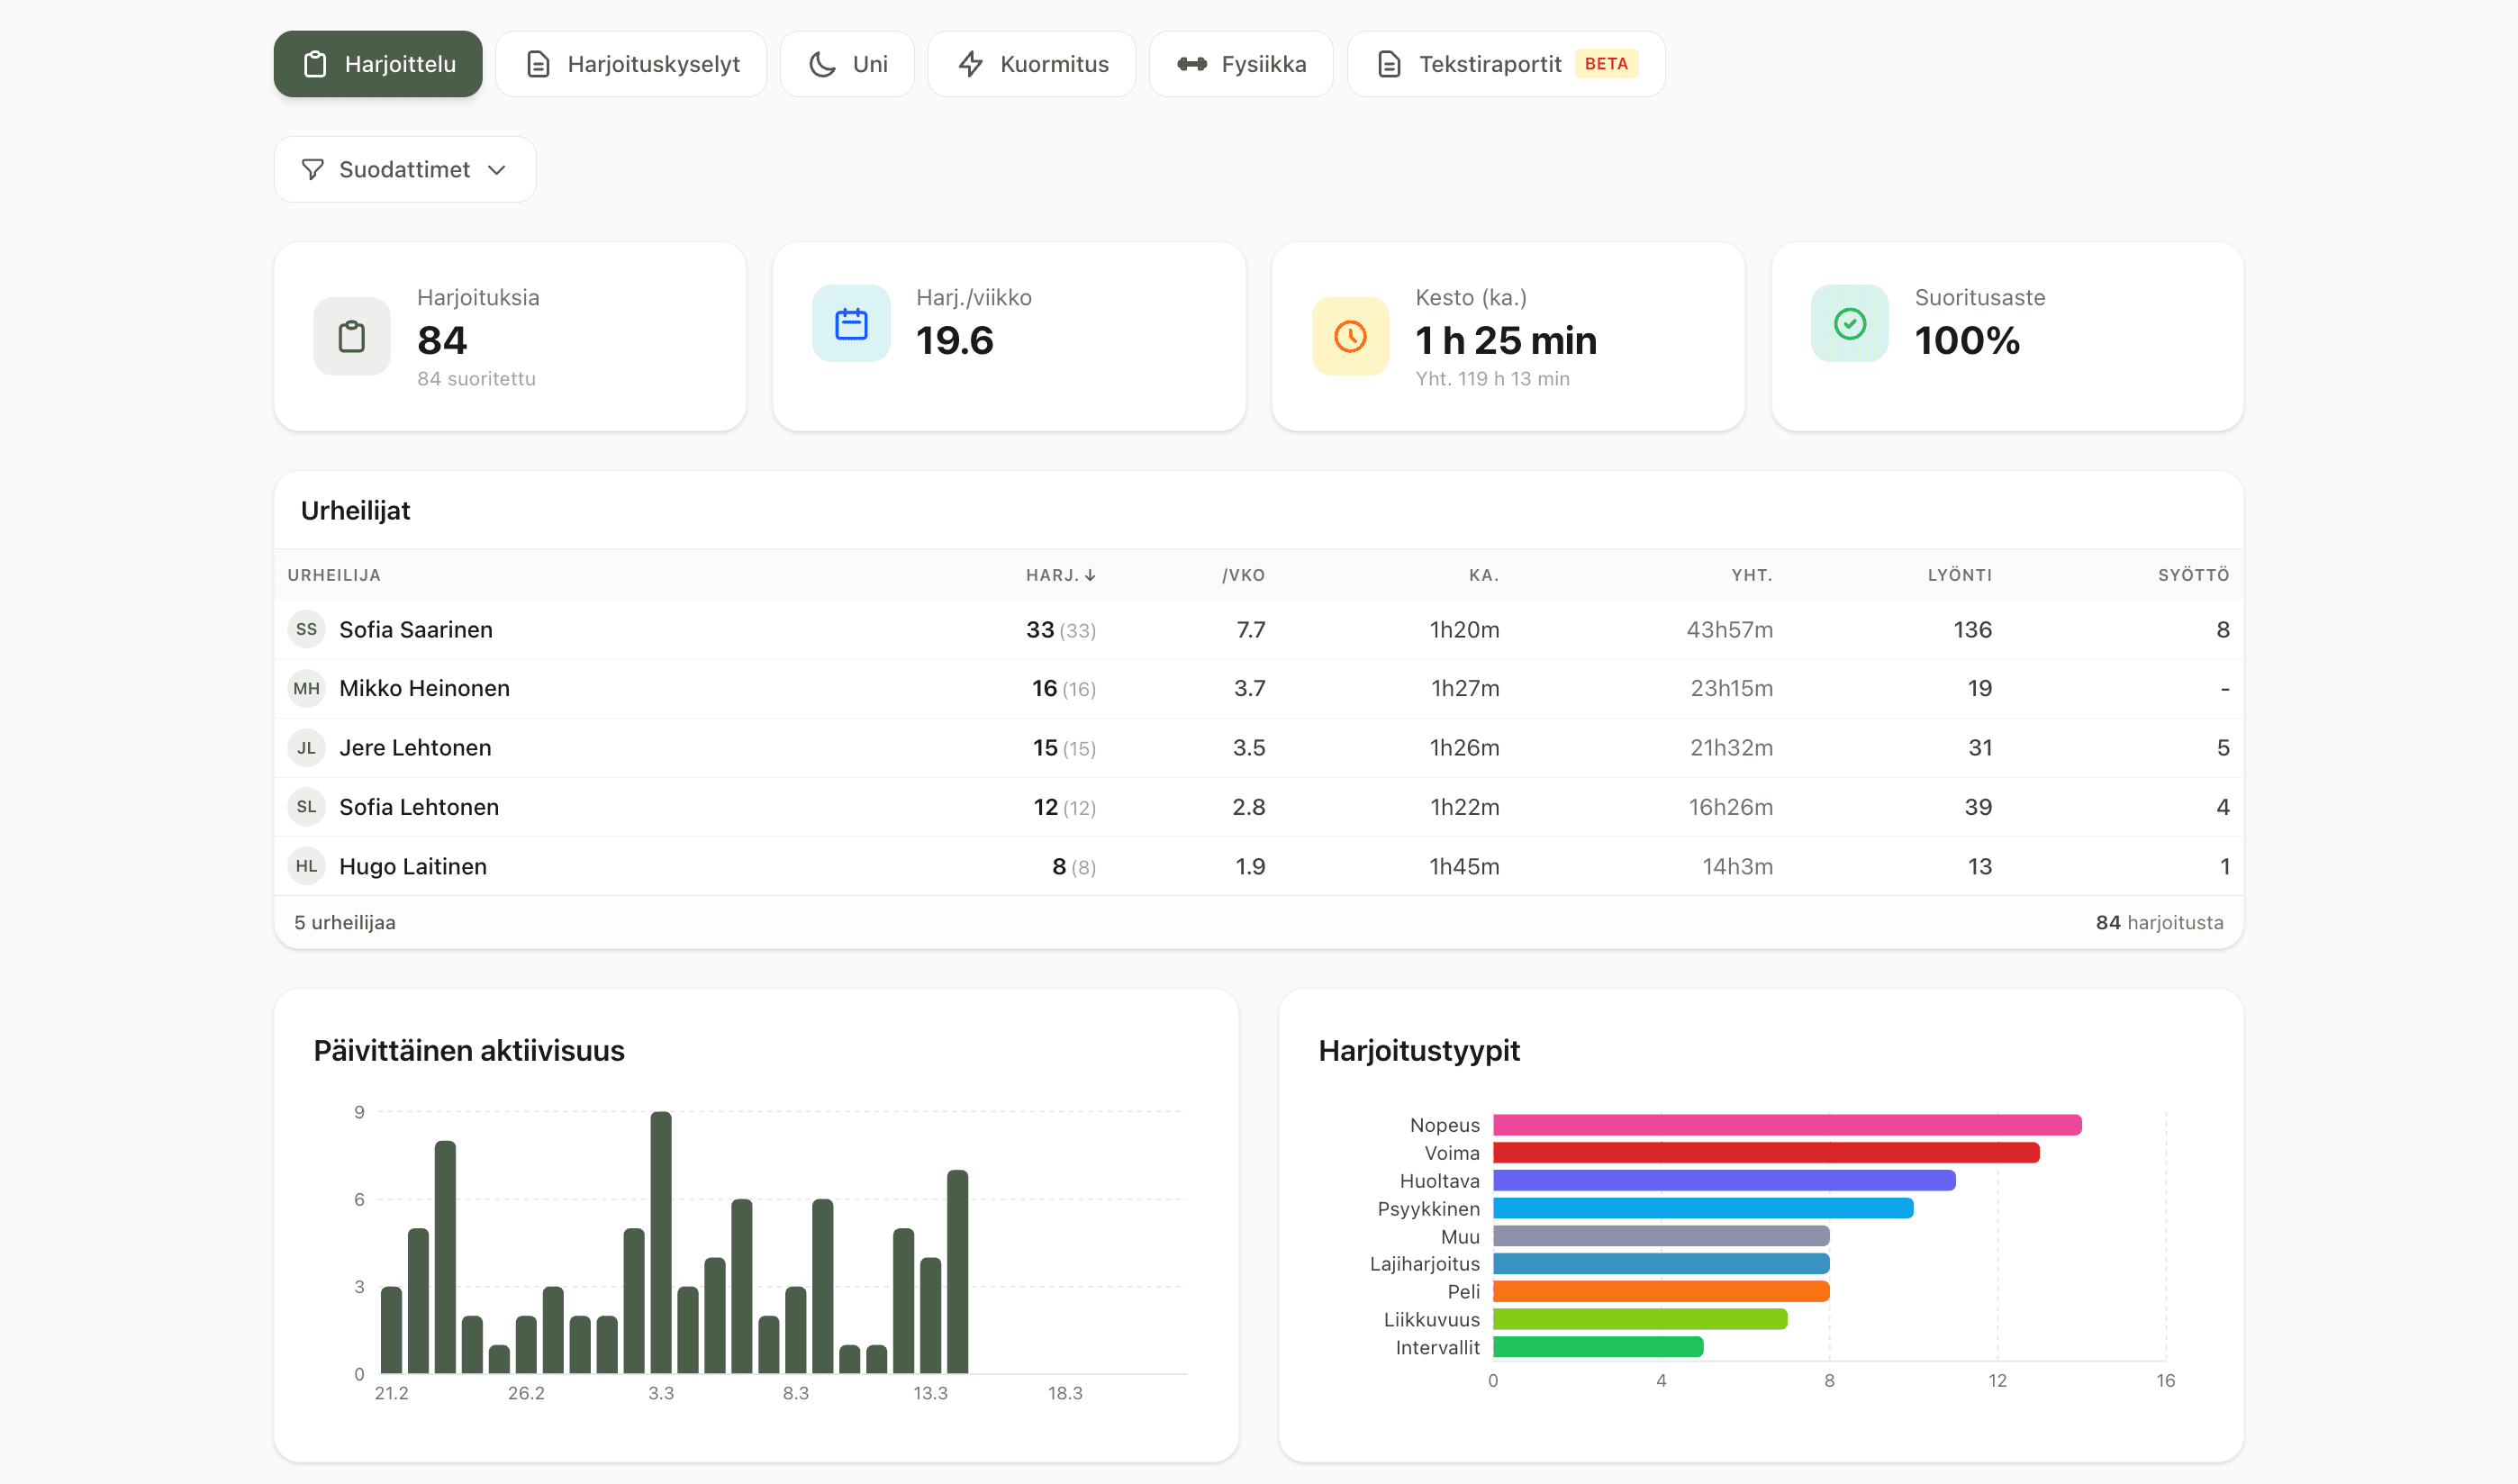2518x1484 pixels.
Task: Click the checkmark icon in Suoritusaste card
Action: [1848, 324]
